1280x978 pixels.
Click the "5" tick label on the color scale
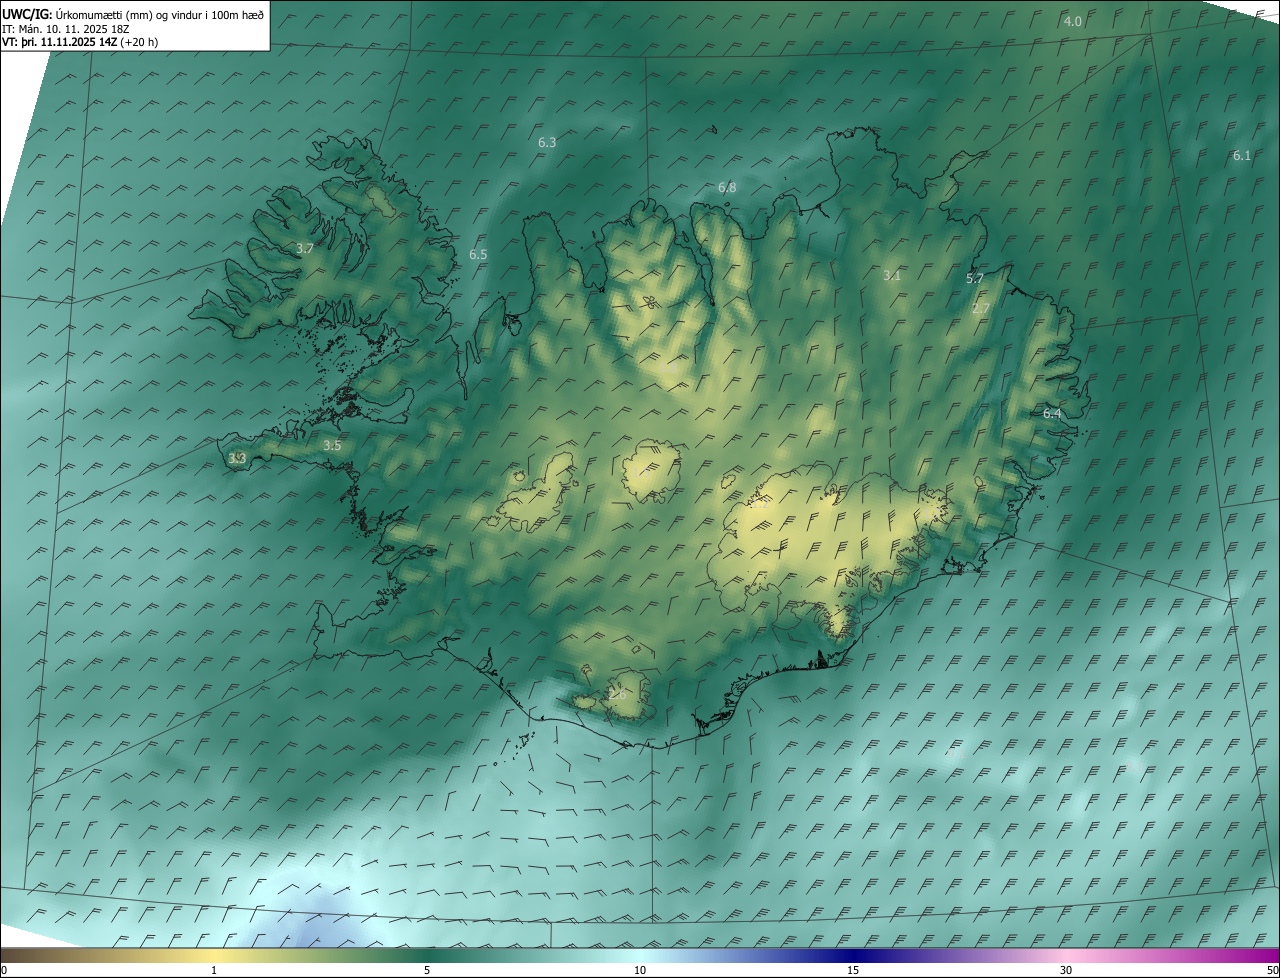coord(427,970)
